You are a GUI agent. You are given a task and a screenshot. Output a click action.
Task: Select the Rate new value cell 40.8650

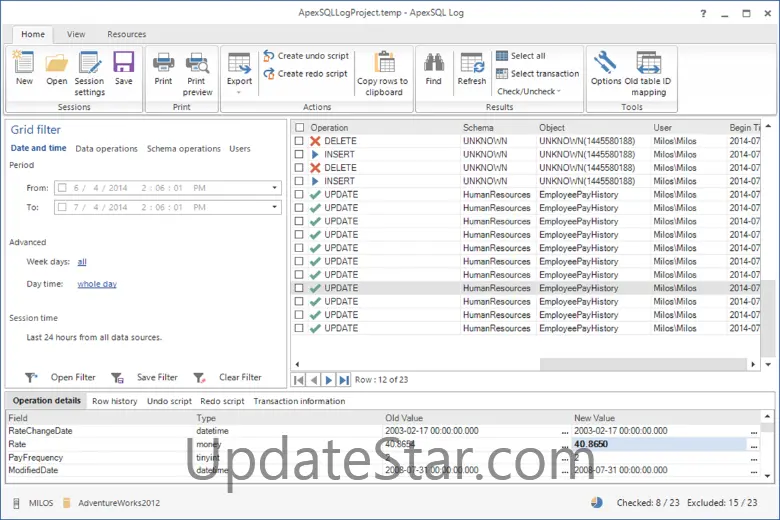[660, 444]
